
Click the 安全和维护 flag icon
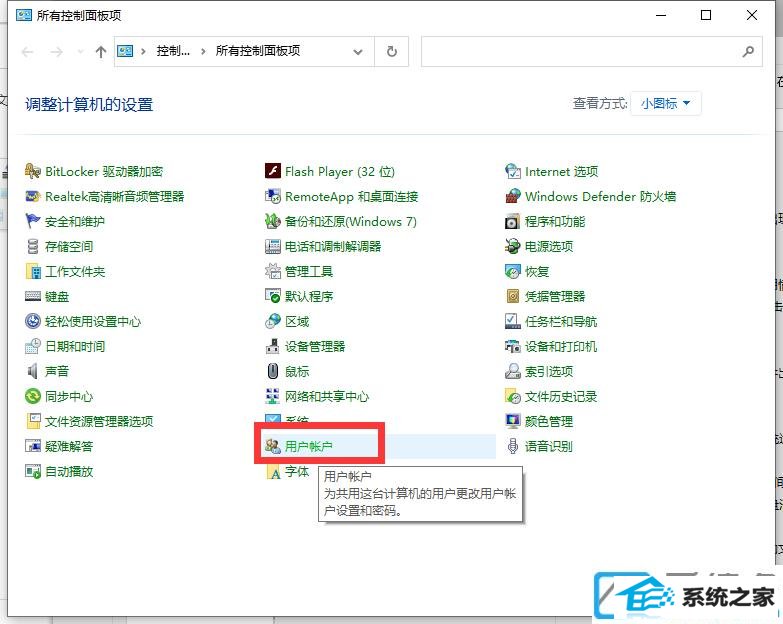pyautogui.click(x=32, y=221)
